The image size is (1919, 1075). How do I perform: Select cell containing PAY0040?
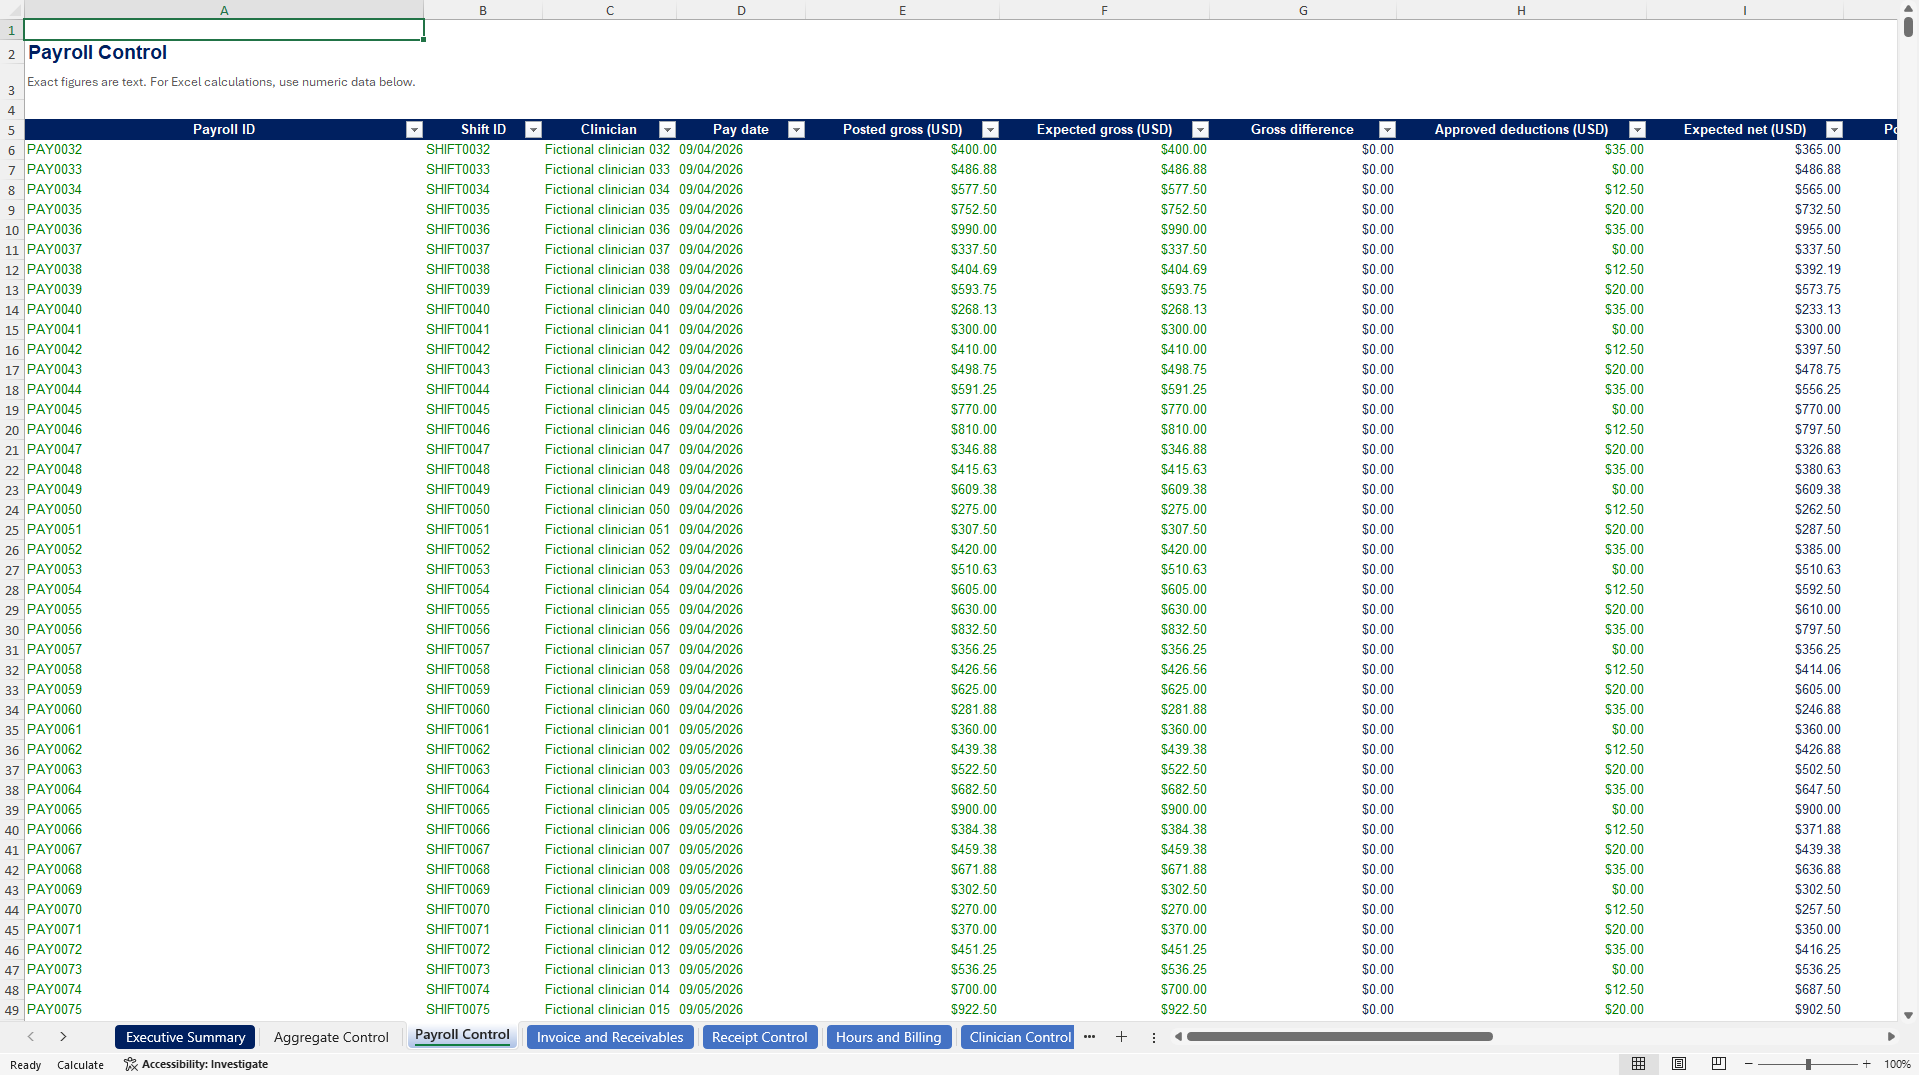[x=224, y=310]
